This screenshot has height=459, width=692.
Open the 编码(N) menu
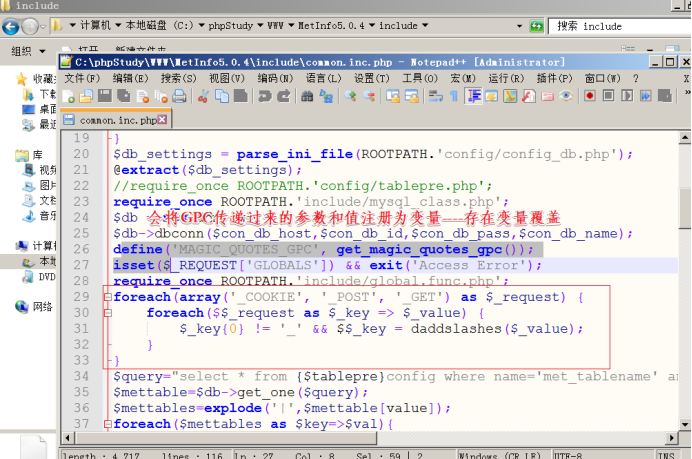pos(275,79)
